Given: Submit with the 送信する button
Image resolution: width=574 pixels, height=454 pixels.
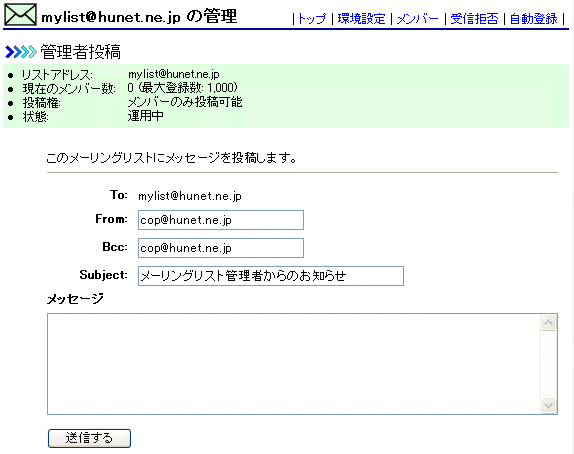Looking at the screenshot, I should tap(89, 438).
